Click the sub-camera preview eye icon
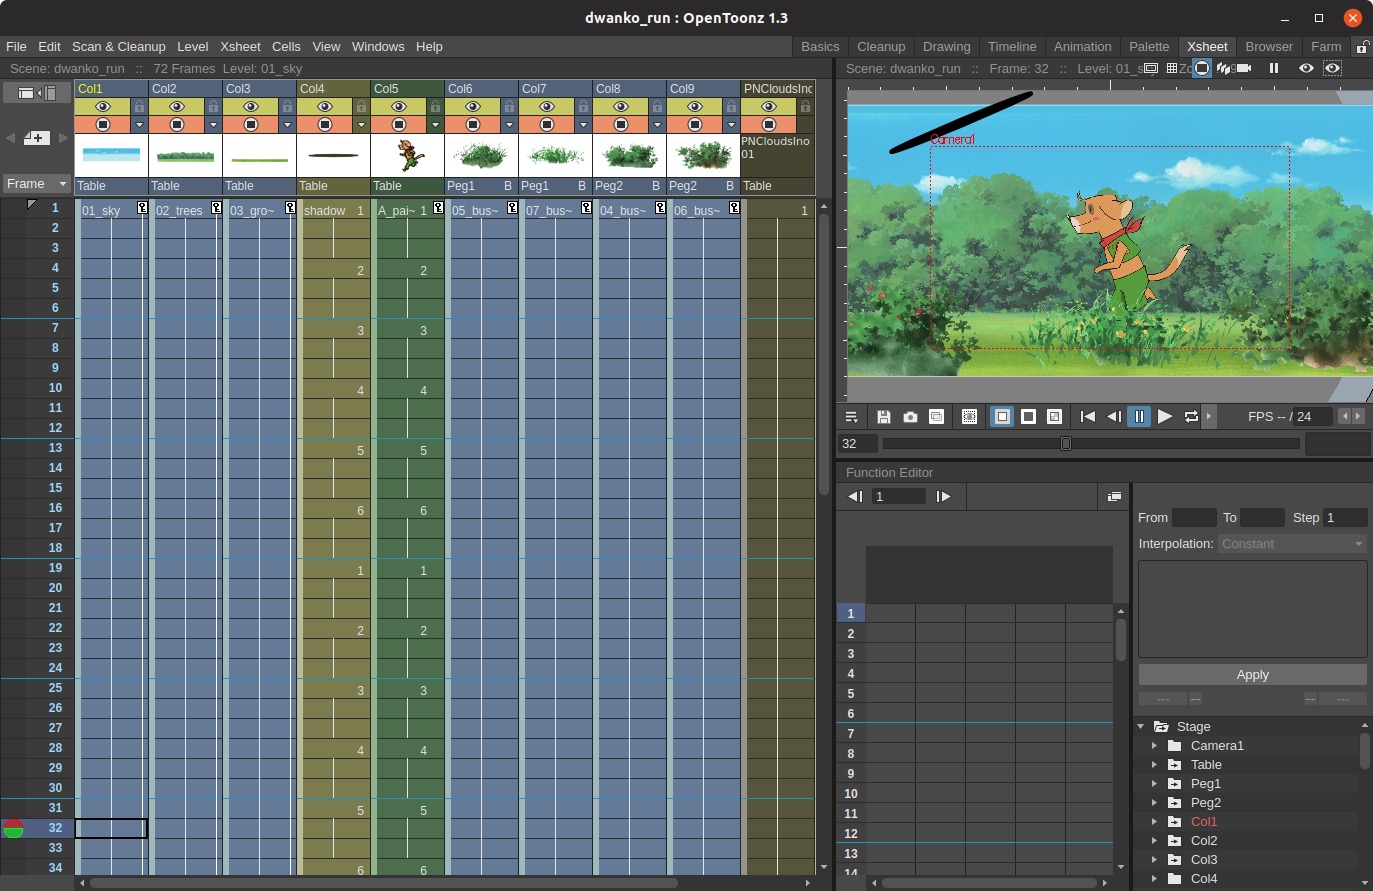The height and width of the screenshot is (891, 1373). tap(1332, 68)
